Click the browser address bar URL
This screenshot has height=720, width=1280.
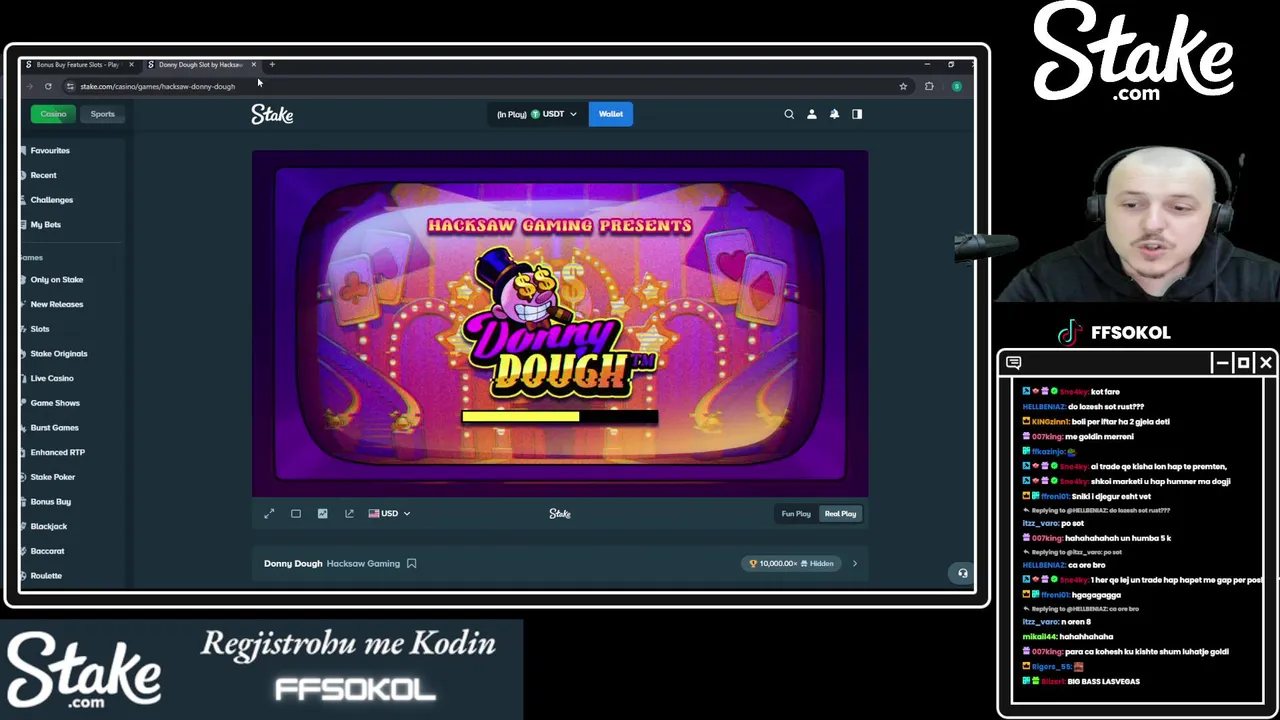157,86
